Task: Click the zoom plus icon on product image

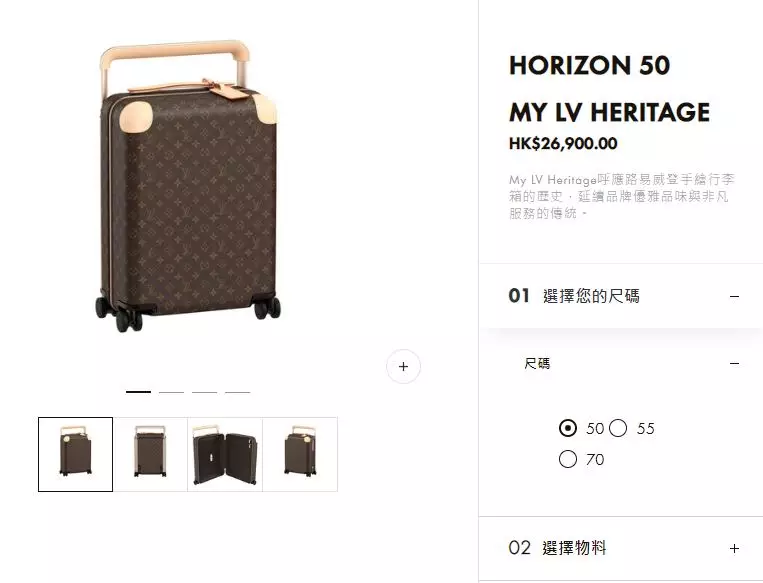Action: pos(403,366)
